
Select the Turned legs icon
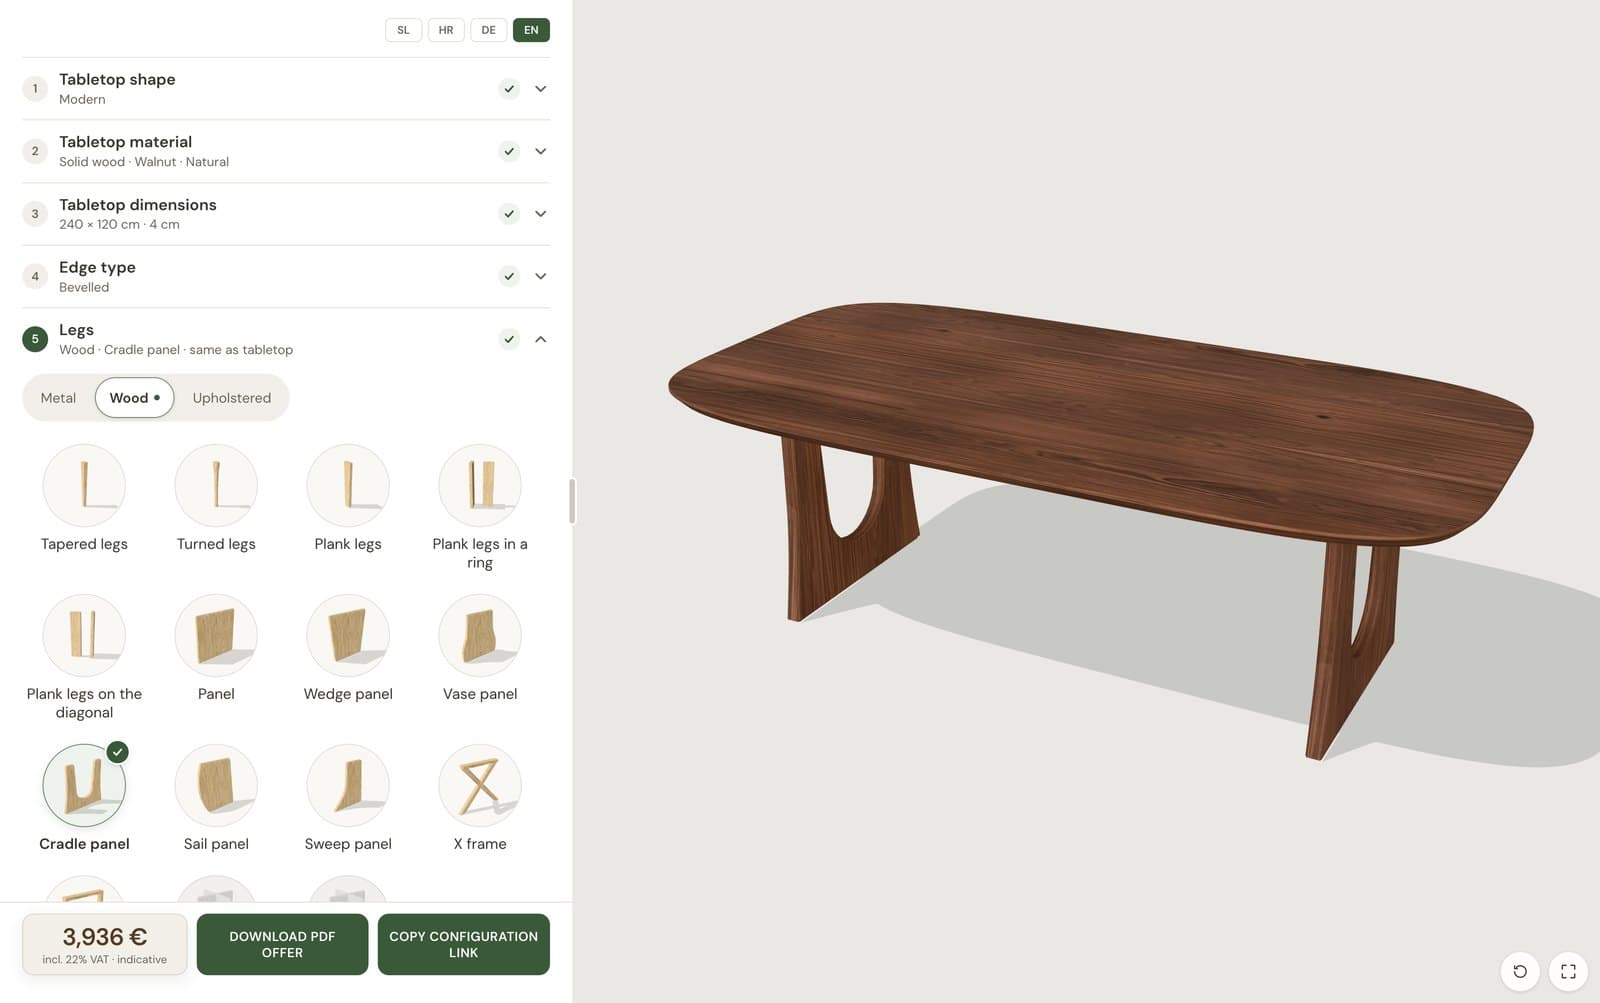click(216, 485)
